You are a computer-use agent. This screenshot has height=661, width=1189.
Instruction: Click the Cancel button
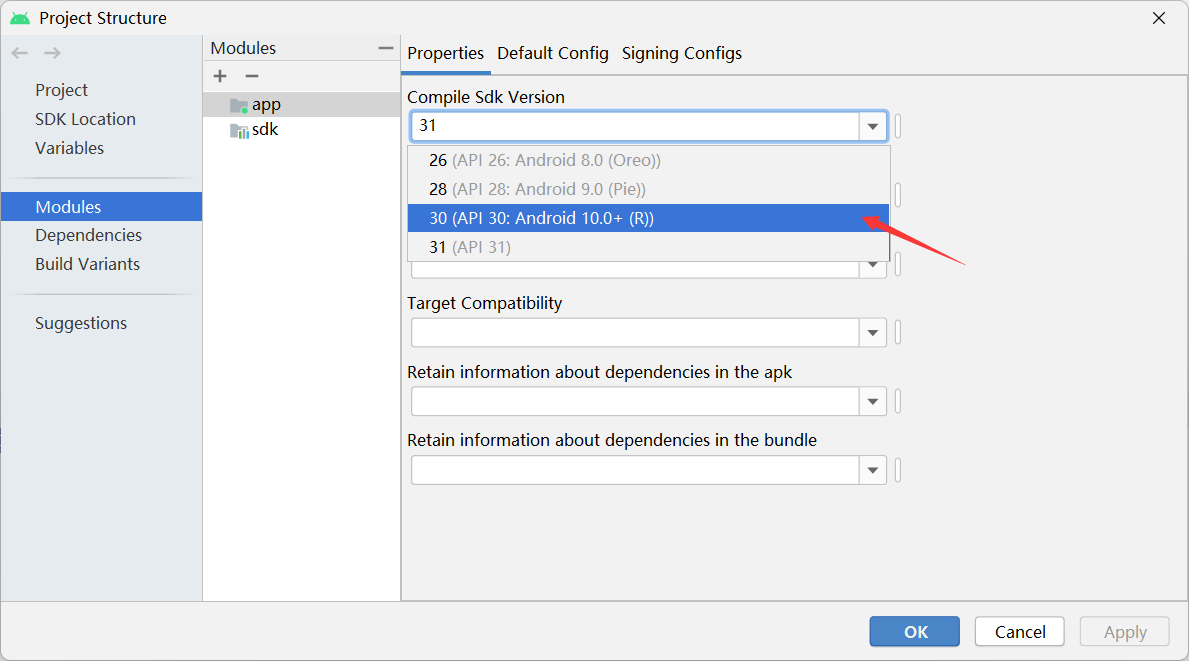1019,631
